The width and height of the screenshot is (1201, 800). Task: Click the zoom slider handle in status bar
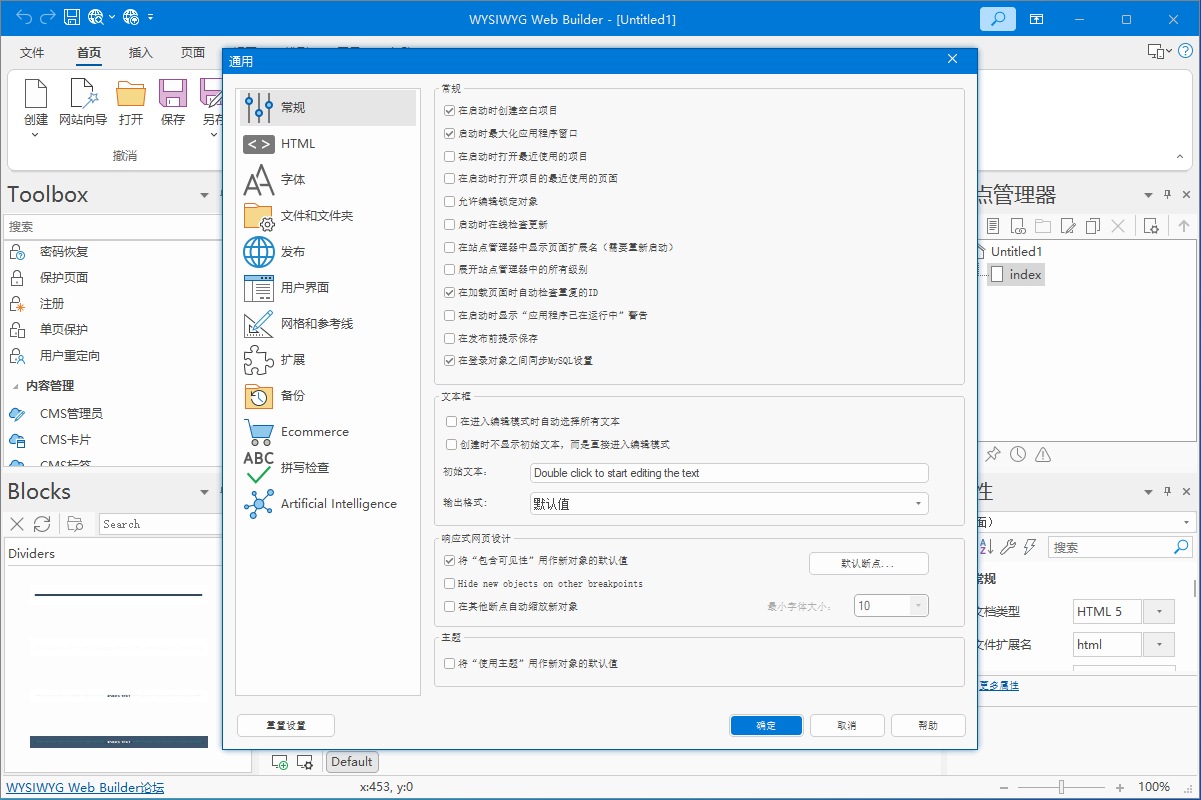click(x=1062, y=787)
